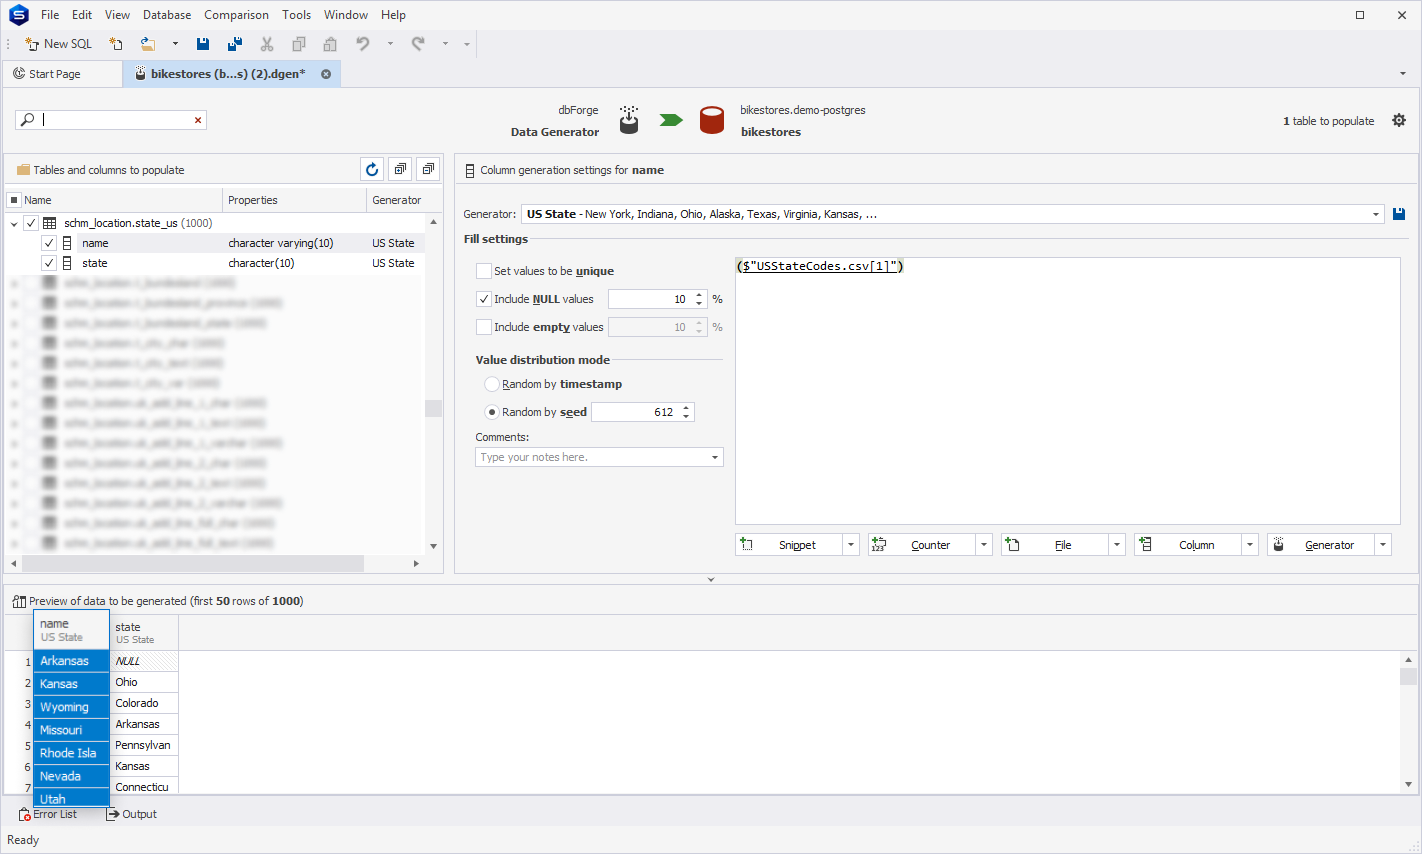Increase the NULL values percentage spinner

pyautogui.click(x=699, y=295)
